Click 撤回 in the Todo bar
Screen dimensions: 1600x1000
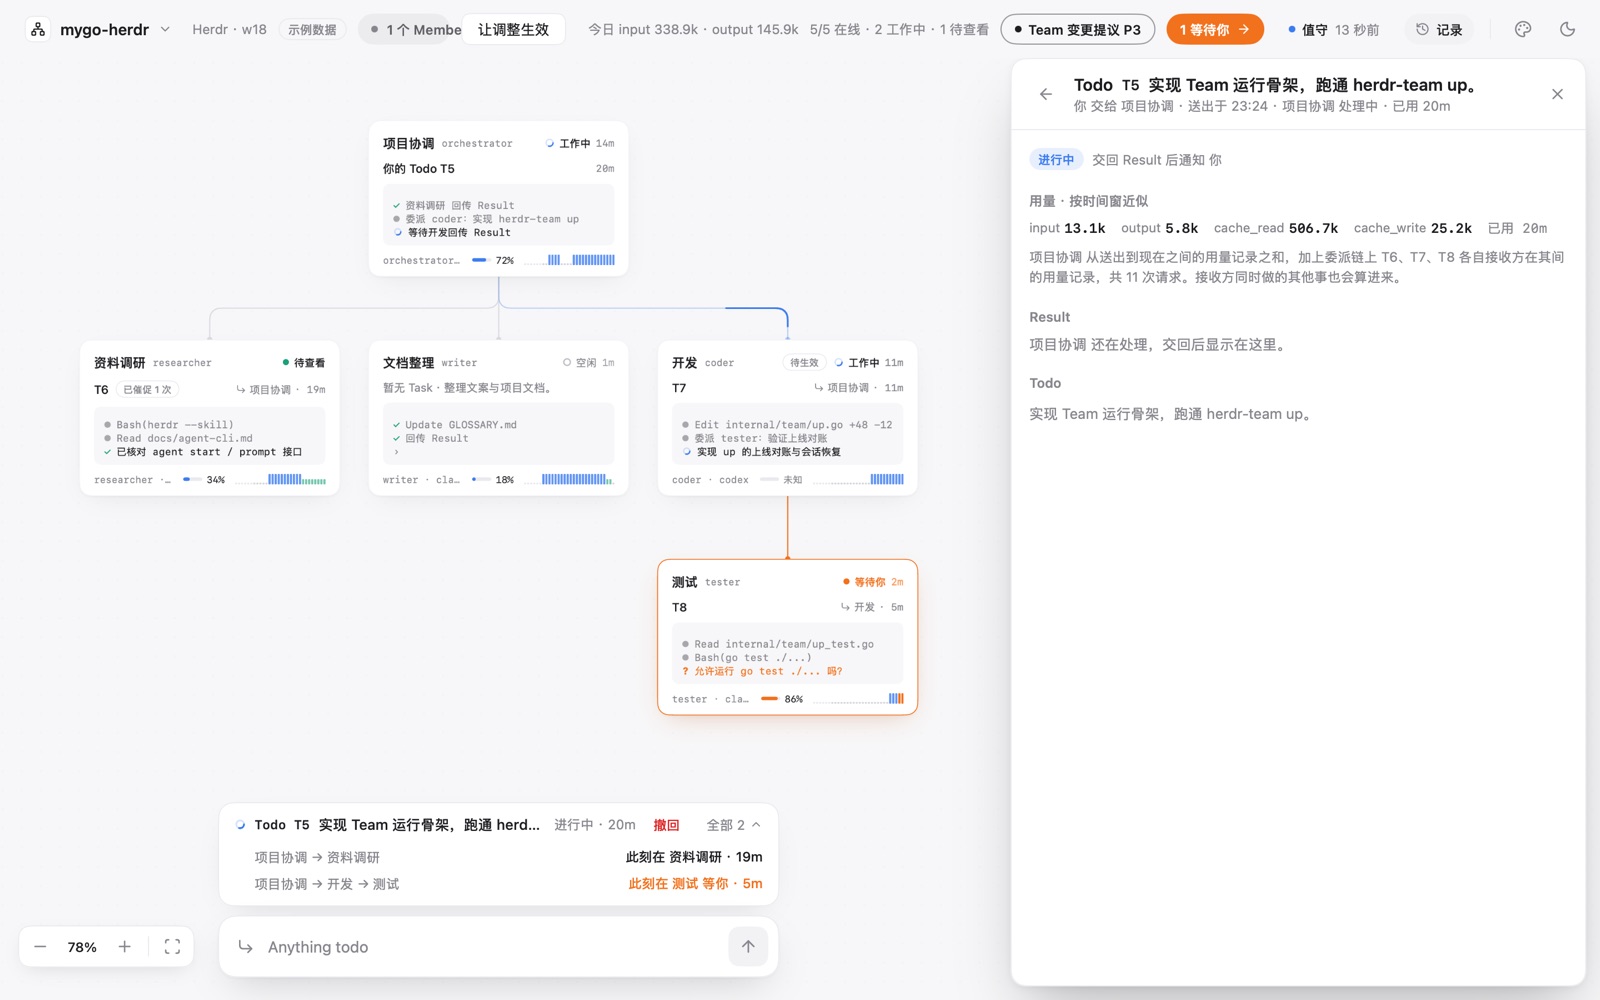(666, 825)
